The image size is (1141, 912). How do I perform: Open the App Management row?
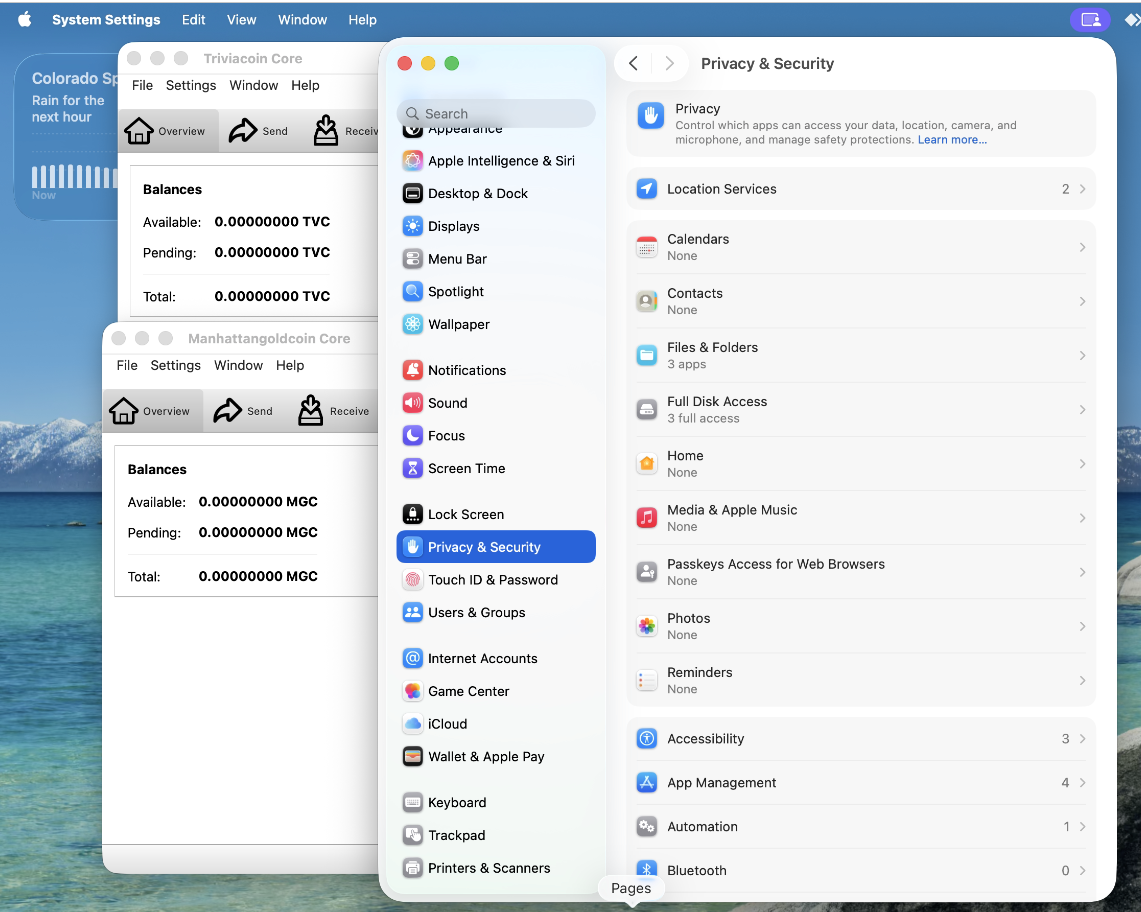point(861,783)
